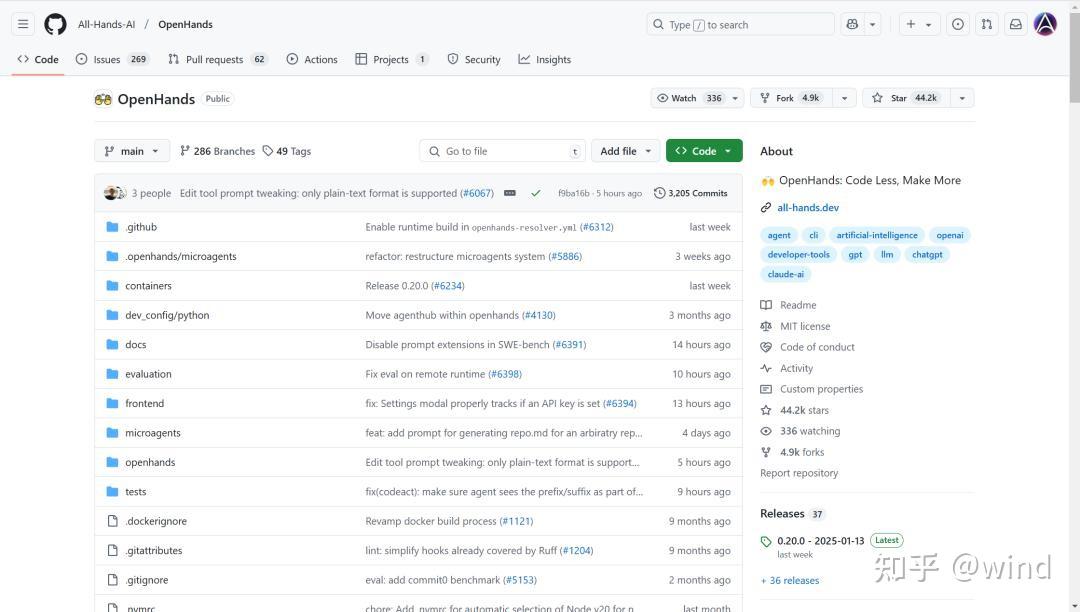Visit the all-hands.dev website link

click(x=808, y=207)
